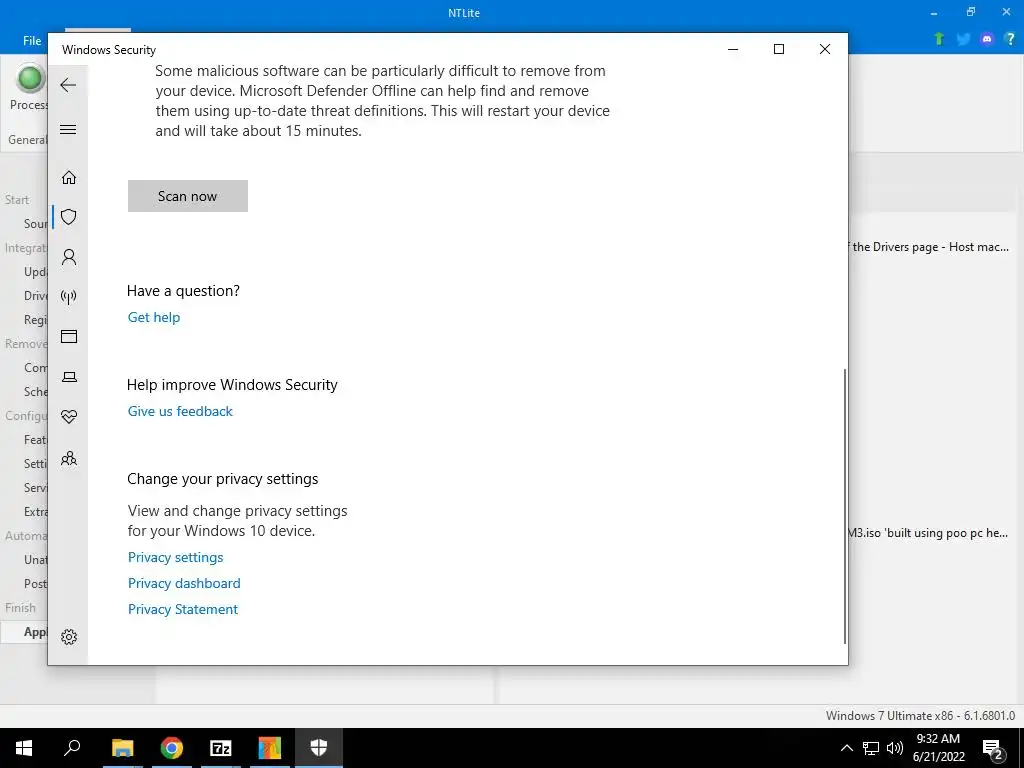Switch to the NTLite taskbar icon
1024x768 pixels.
(270, 748)
